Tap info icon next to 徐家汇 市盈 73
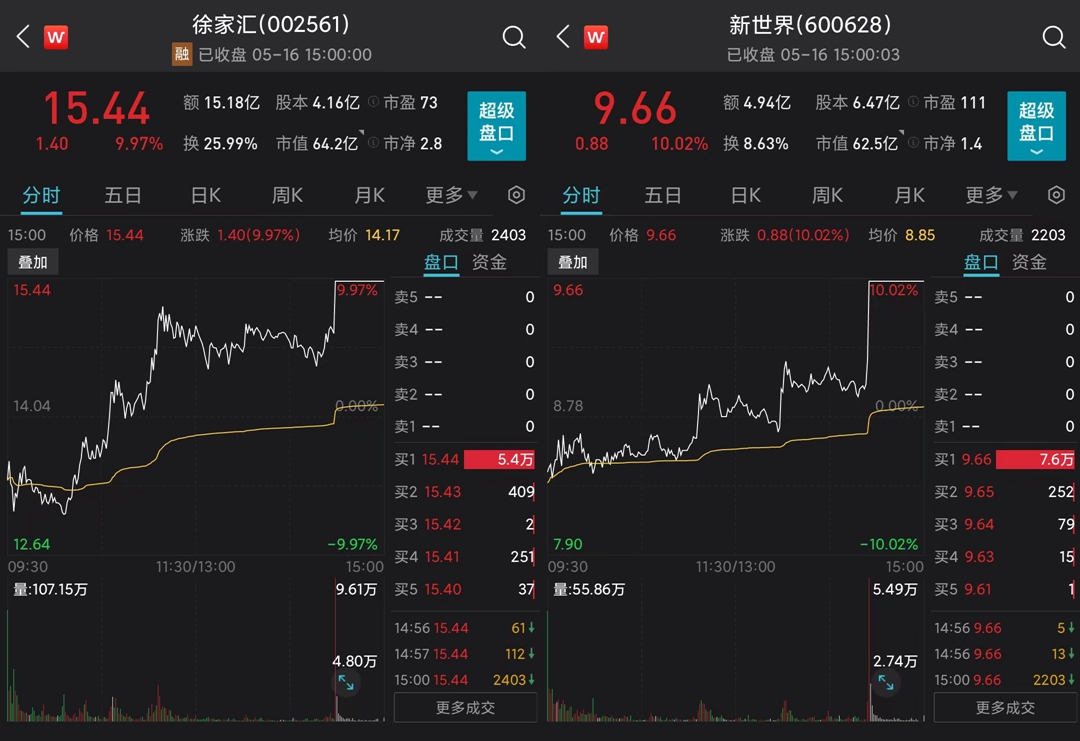Viewport: 1080px width, 741px height. point(373,102)
